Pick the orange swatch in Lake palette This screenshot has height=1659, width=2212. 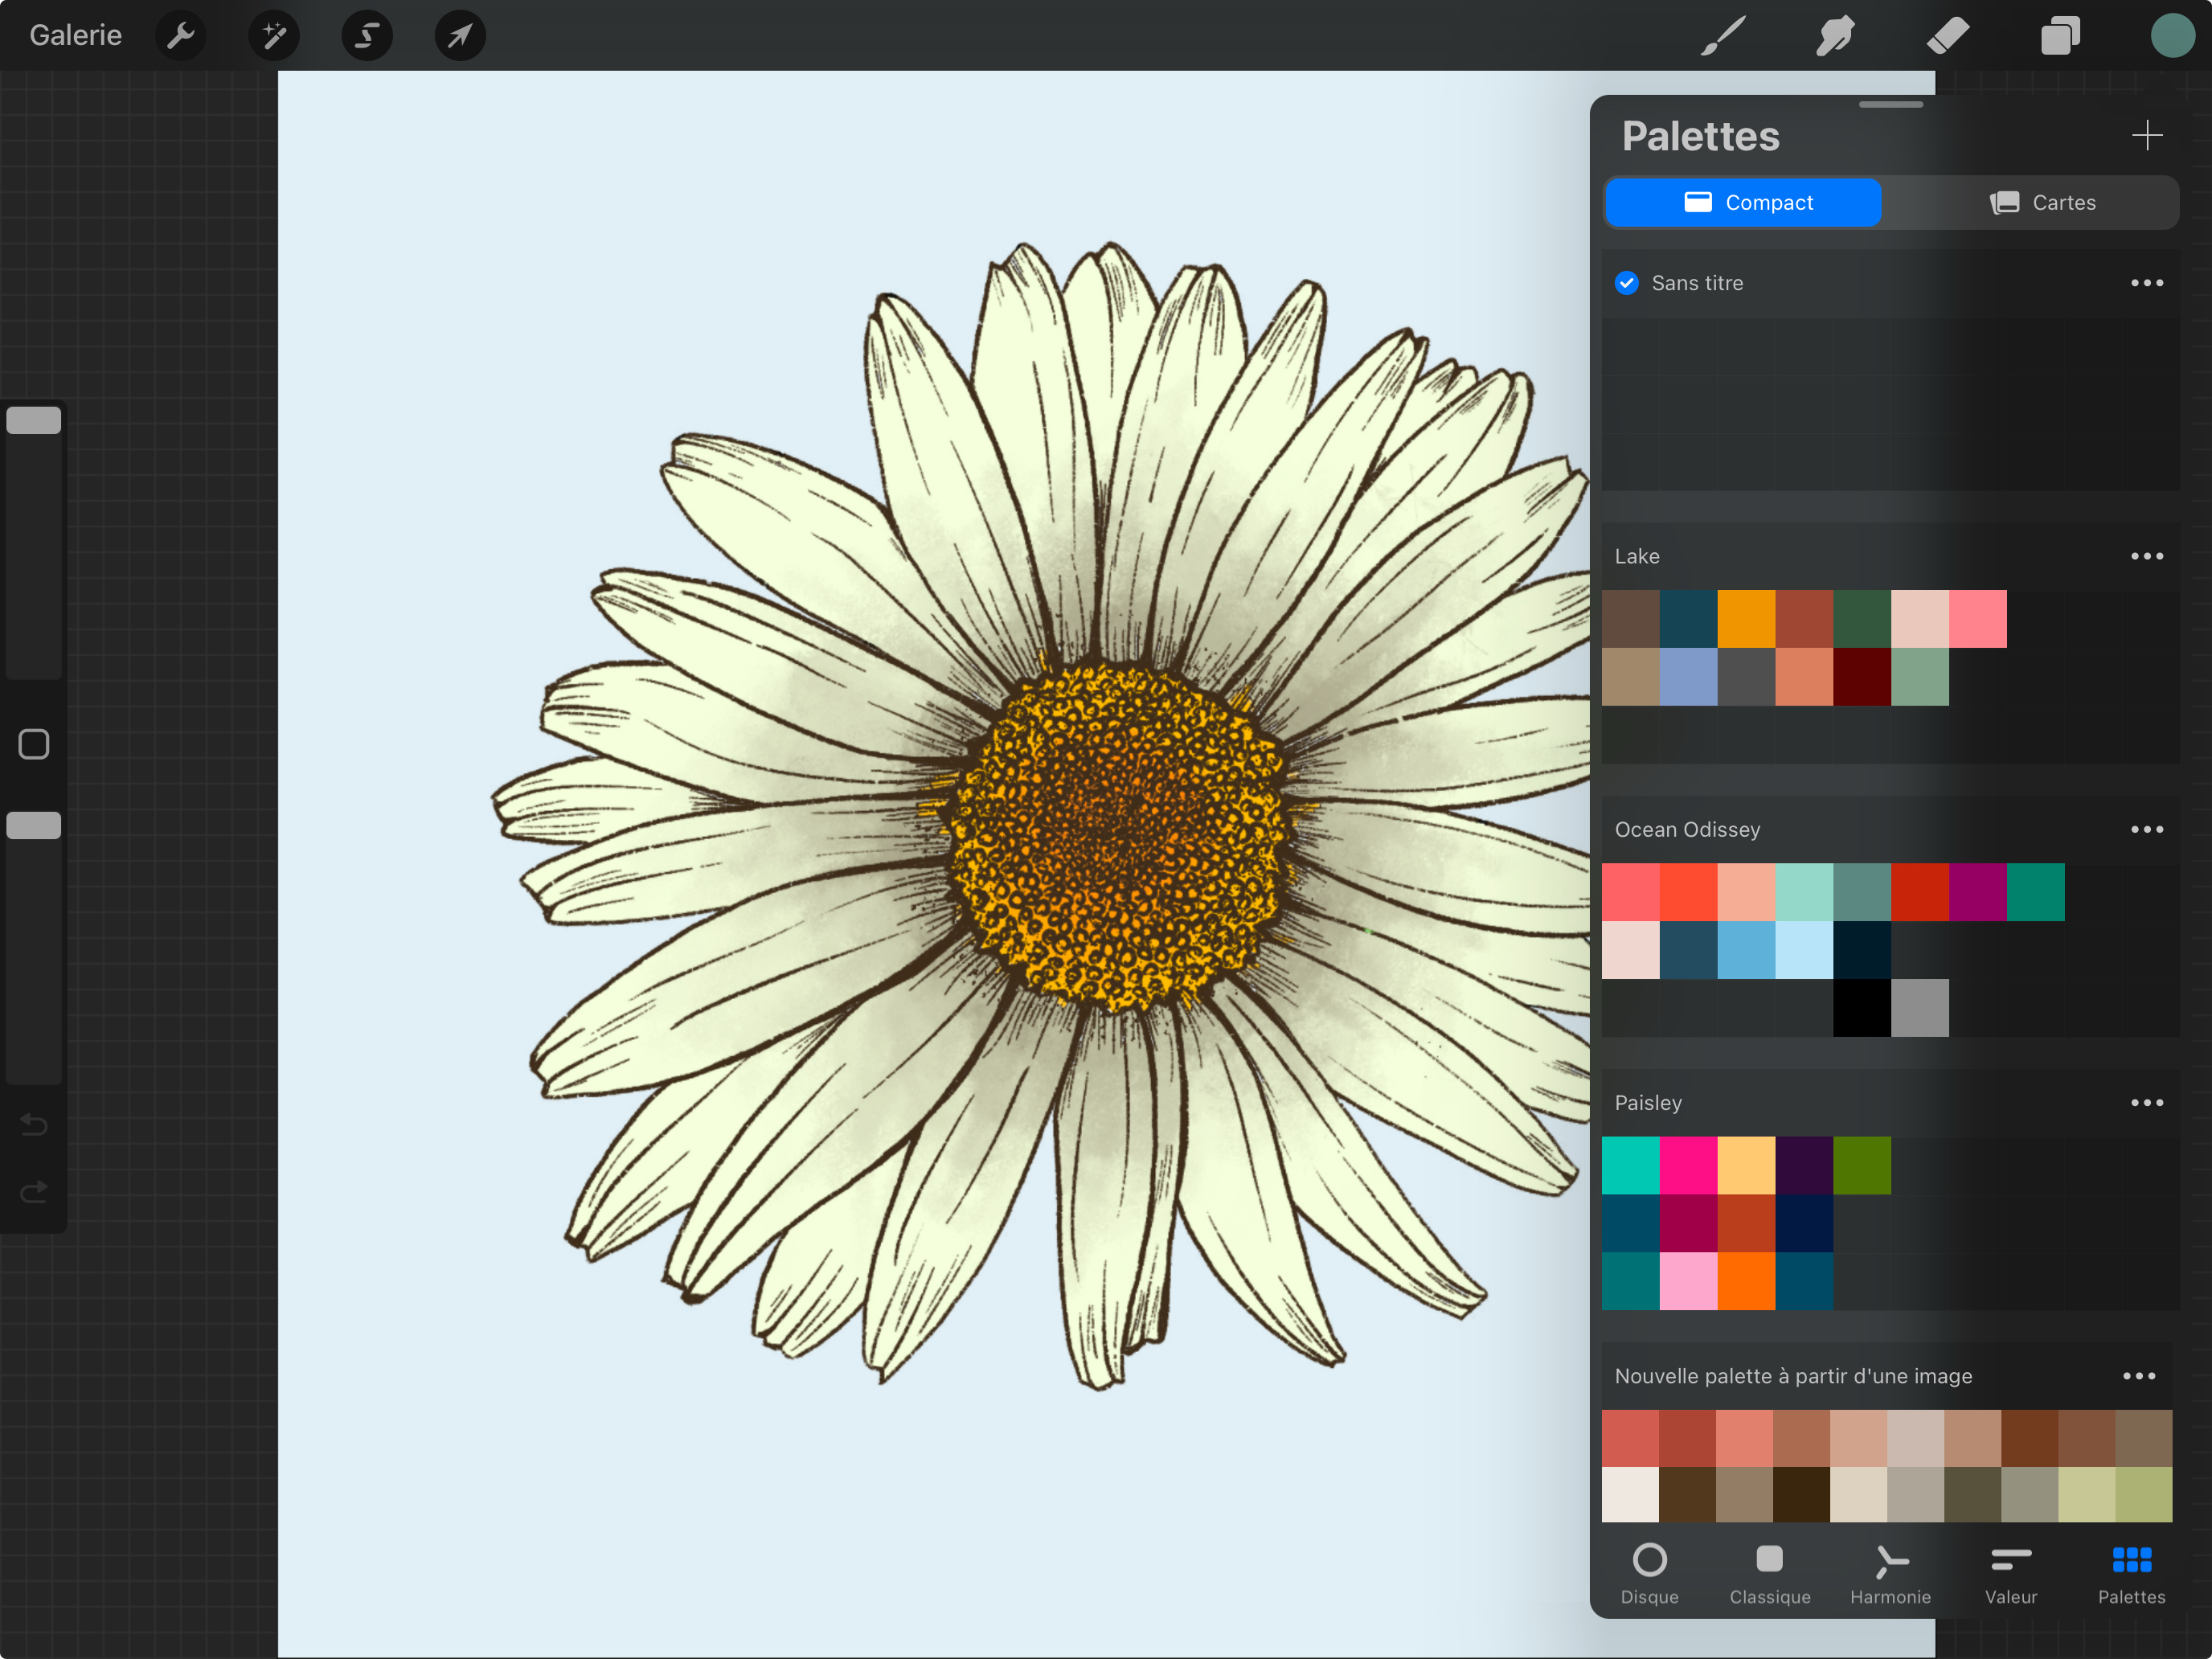click(1746, 618)
